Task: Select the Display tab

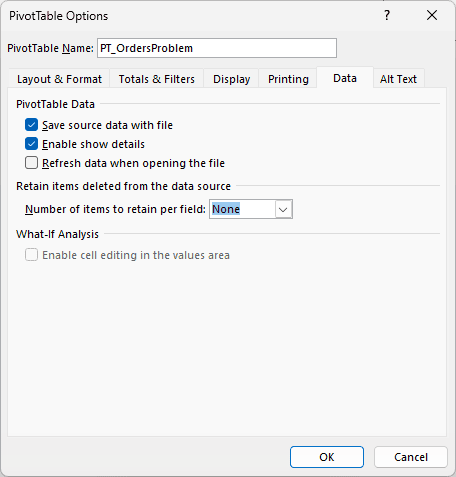Action: 232,79
